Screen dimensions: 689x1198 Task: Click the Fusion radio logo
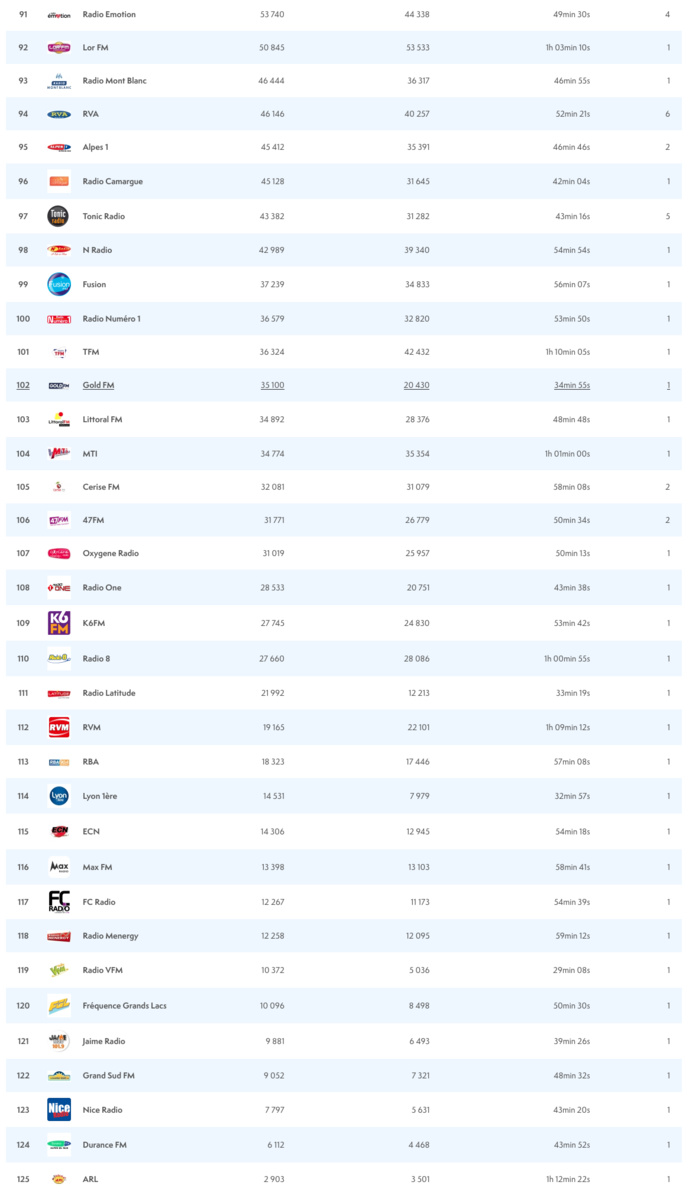click(x=59, y=284)
